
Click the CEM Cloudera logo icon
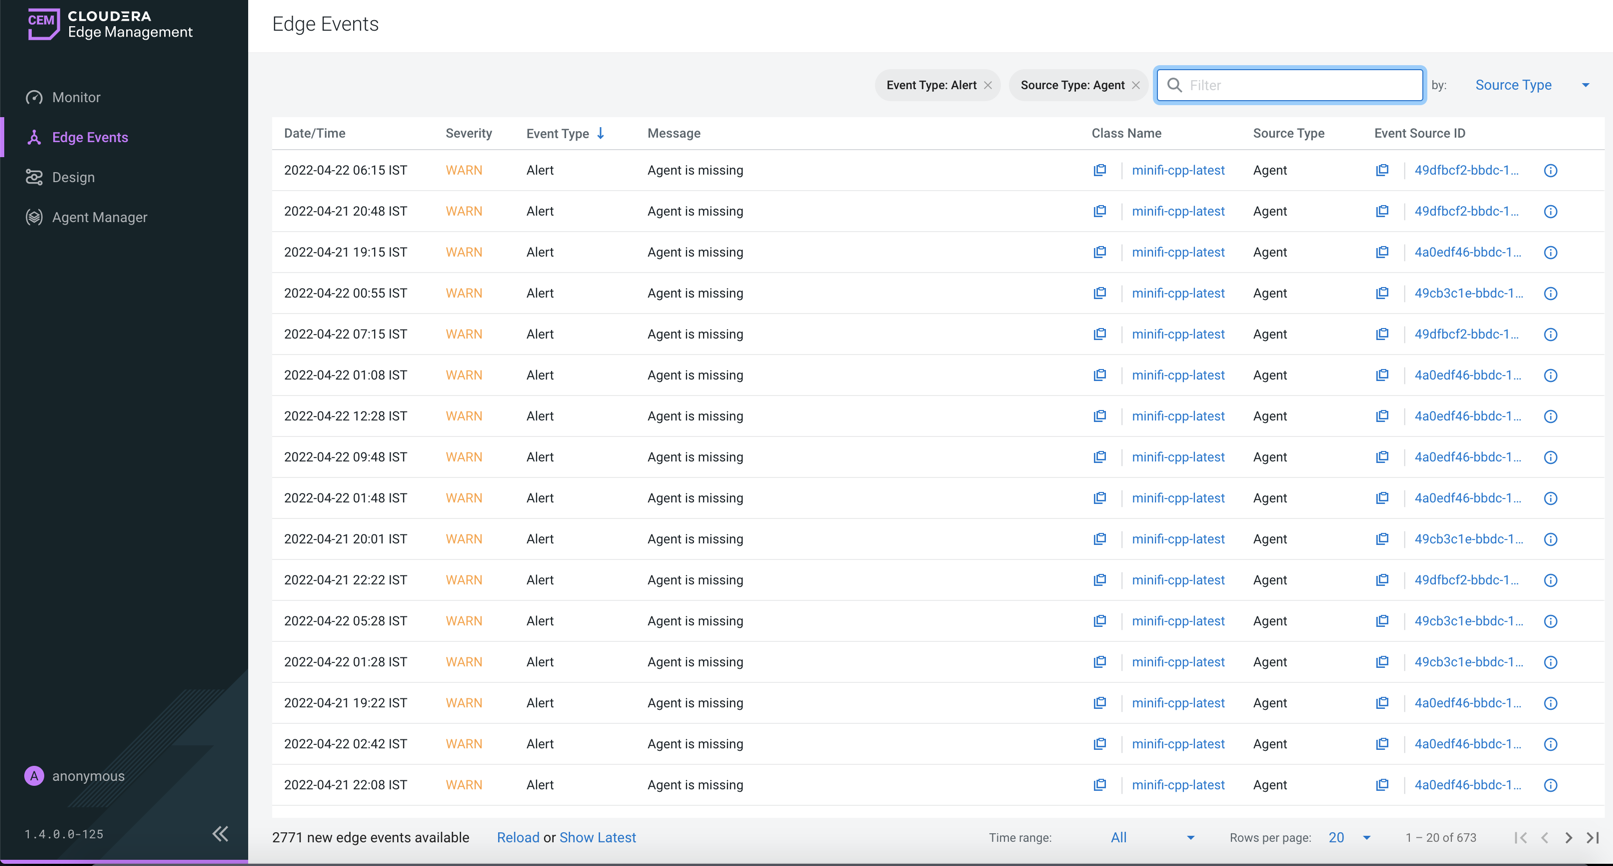(43, 24)
